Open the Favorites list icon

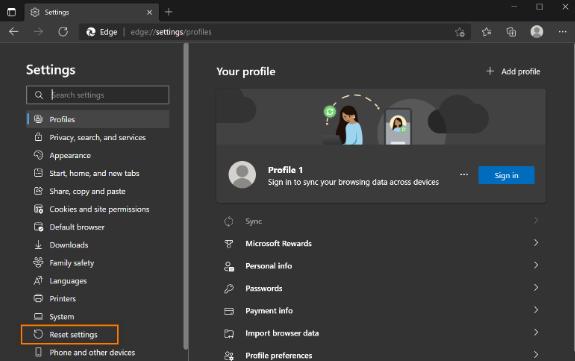(486, 32)
